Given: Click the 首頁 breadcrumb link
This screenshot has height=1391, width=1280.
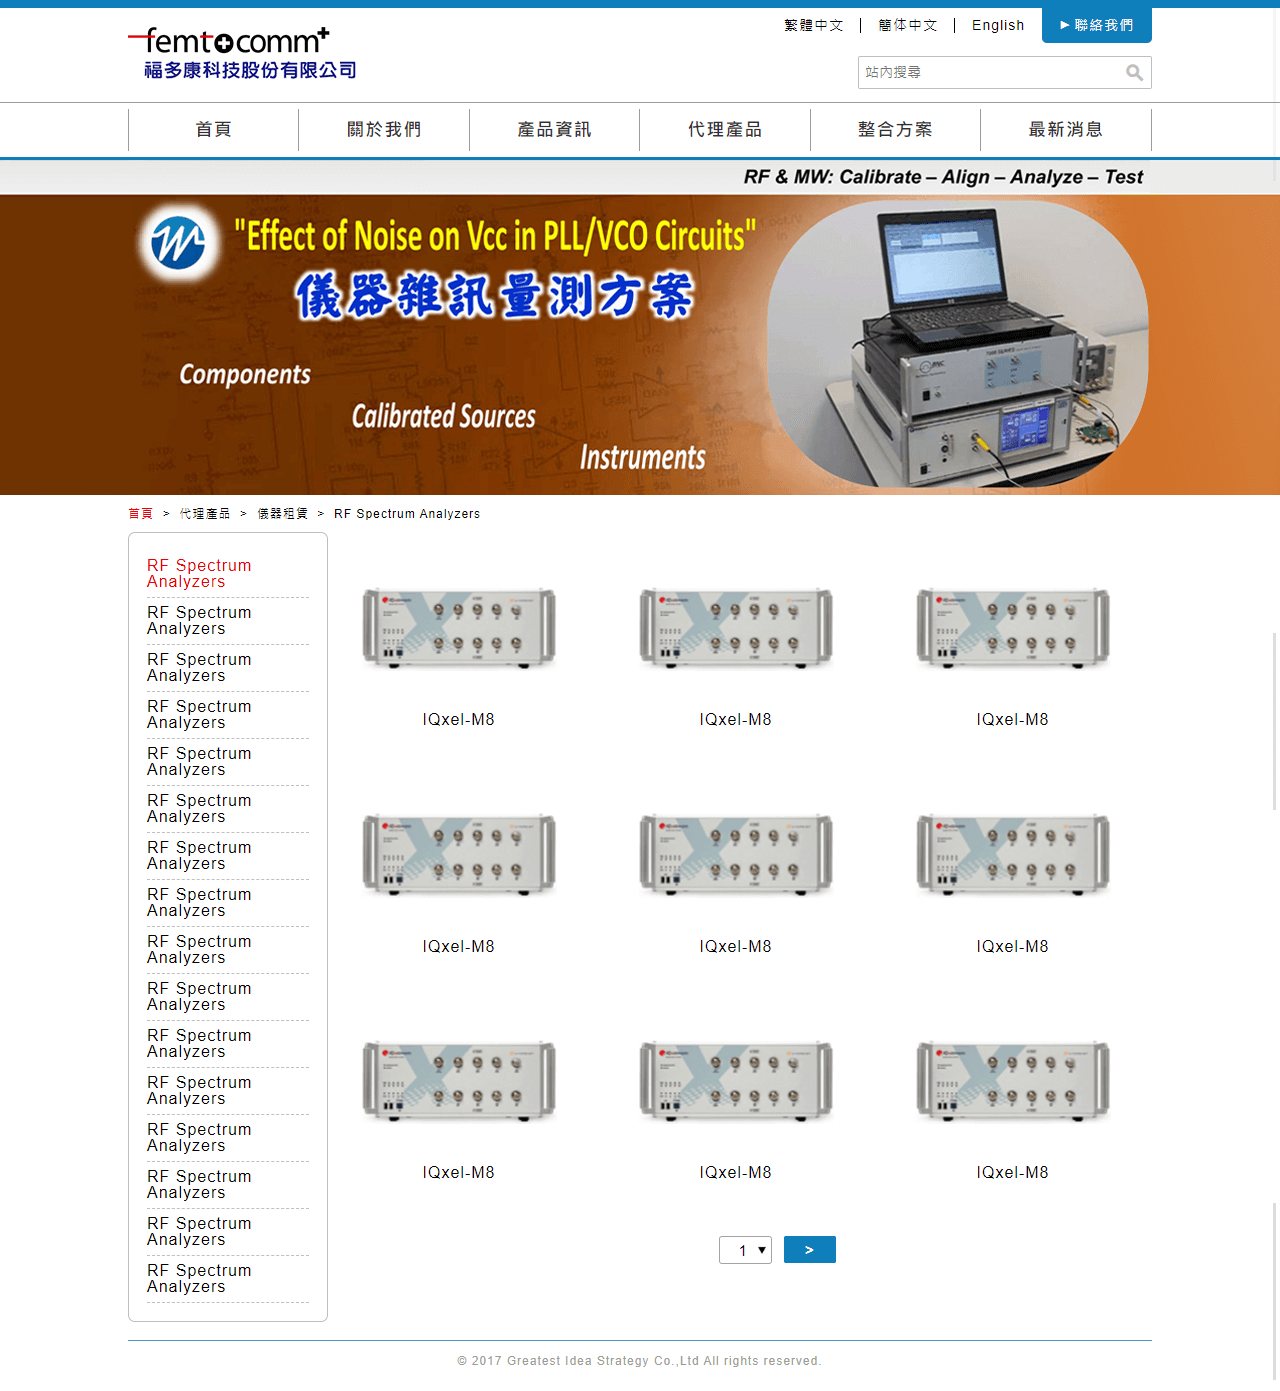Looking at the screenshot, I should tap(141, 513).
